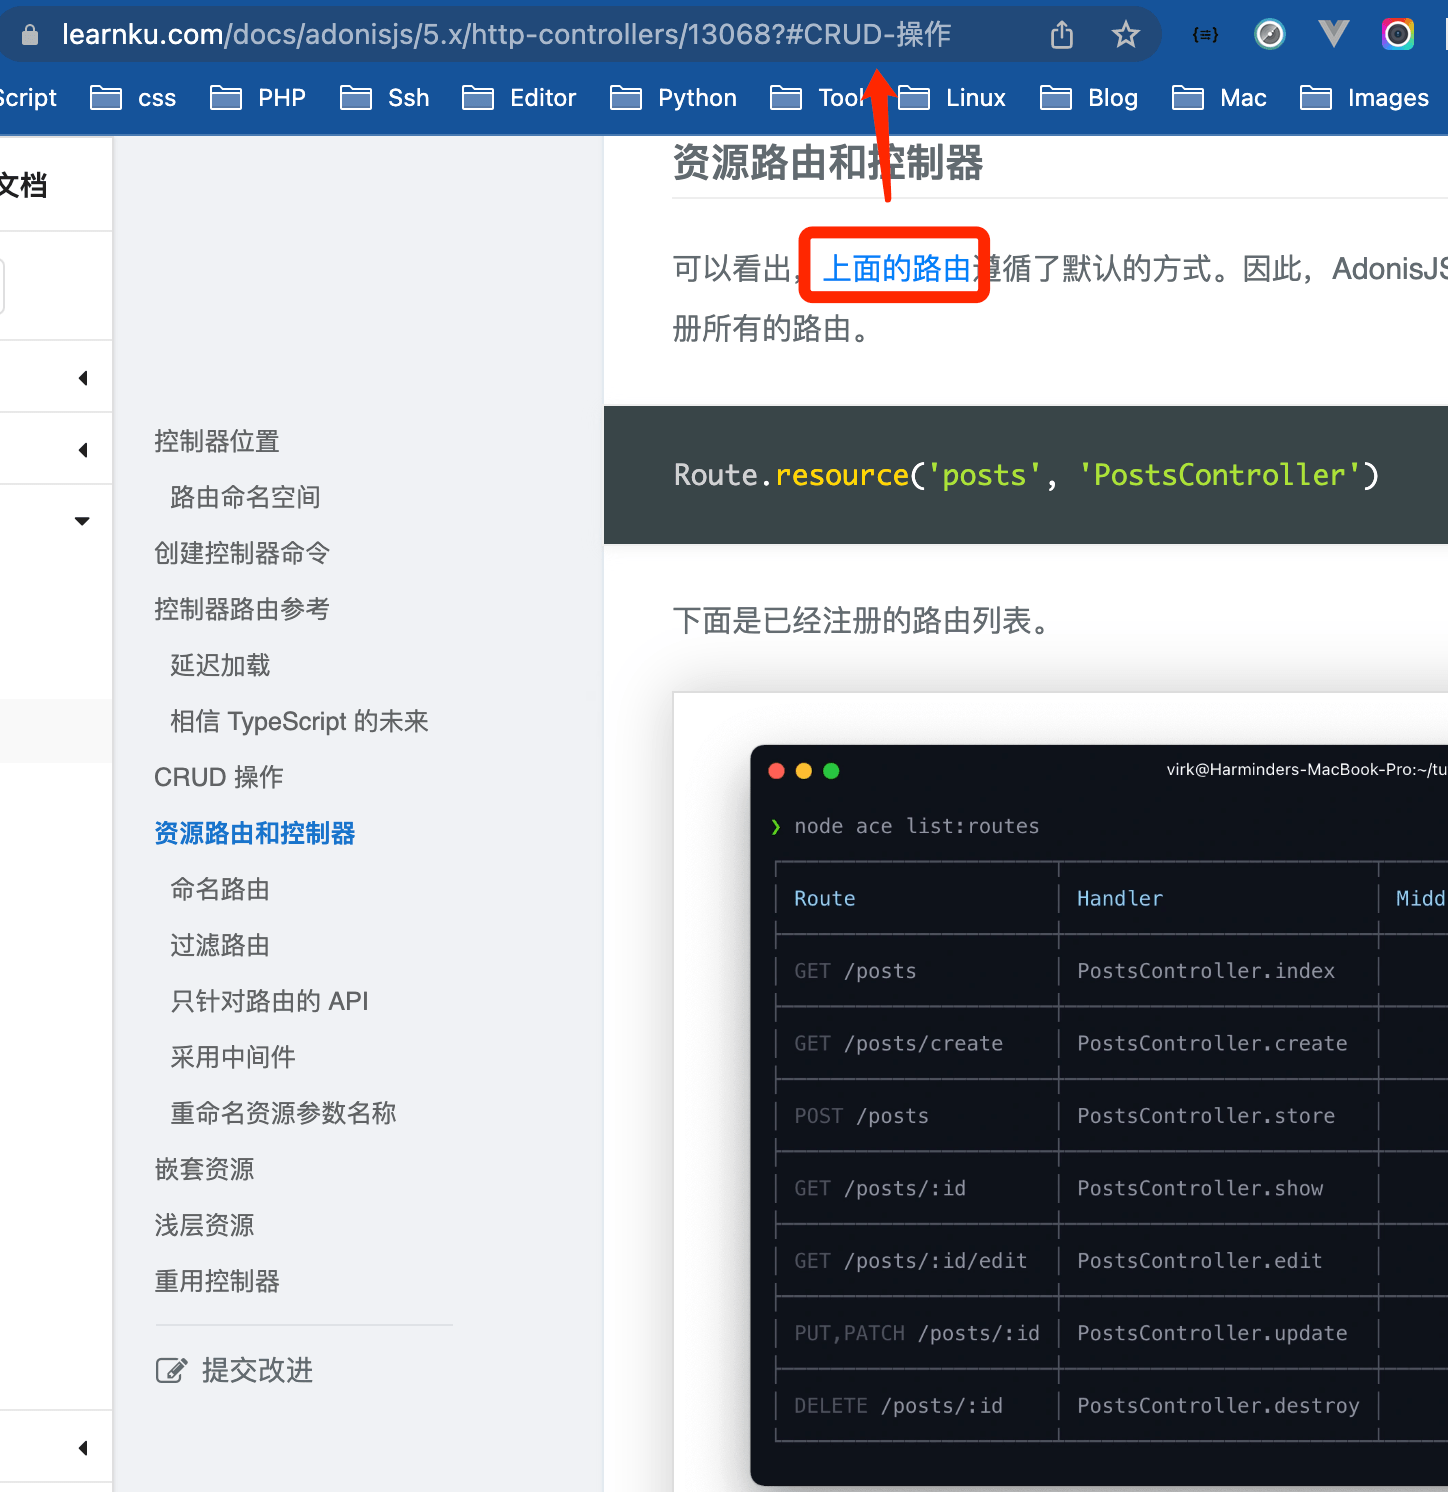Open the colorful camera extension icon
Image resolution: width=1448 pixels, height=1492 pixels.
(x=1398, y=35)
